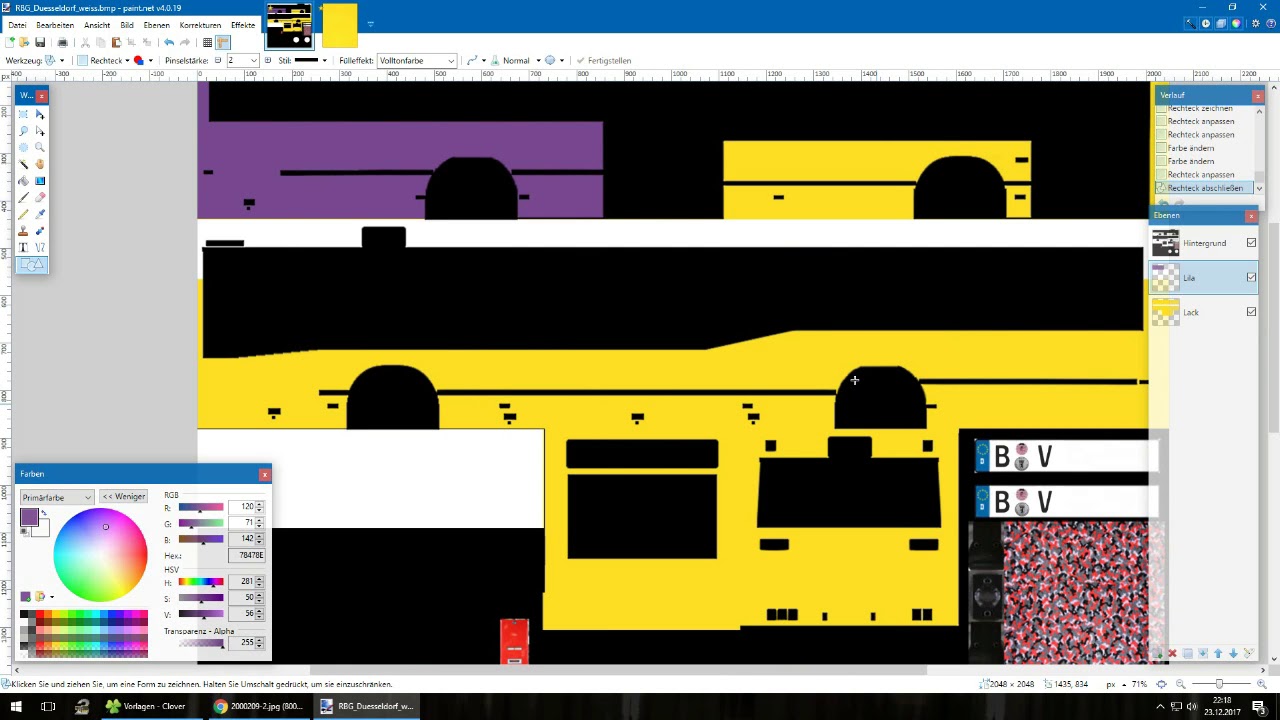This screenshot has width=1280, height=720.
Task: Decrease brush width with minus button
Action: (x=218, y=61)
